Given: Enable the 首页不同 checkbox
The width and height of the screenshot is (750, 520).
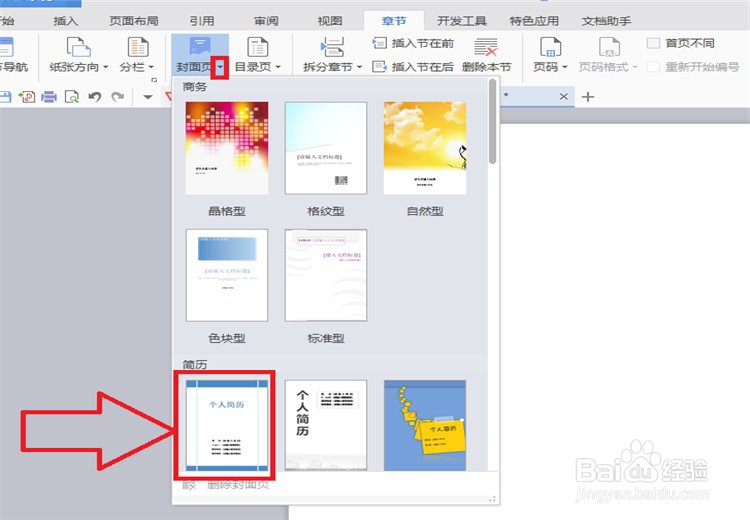Looking at the screenshot, I should [x=653, y=44].
